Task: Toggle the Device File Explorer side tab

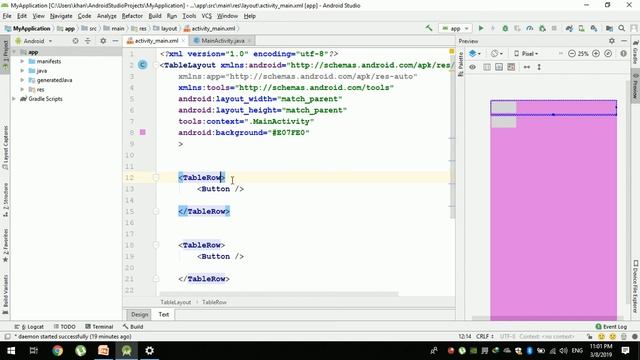Action: tap(636, 287)
